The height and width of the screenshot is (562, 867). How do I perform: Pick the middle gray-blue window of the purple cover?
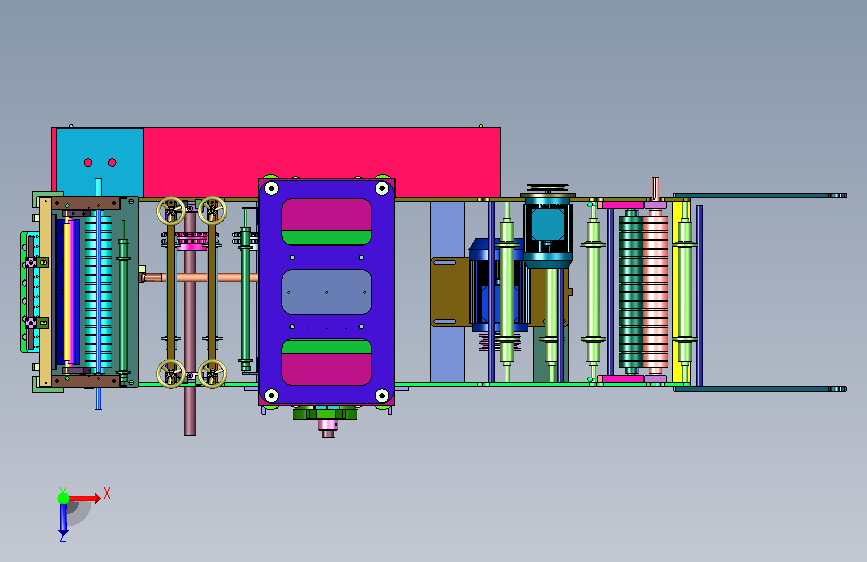click(326, 292)
